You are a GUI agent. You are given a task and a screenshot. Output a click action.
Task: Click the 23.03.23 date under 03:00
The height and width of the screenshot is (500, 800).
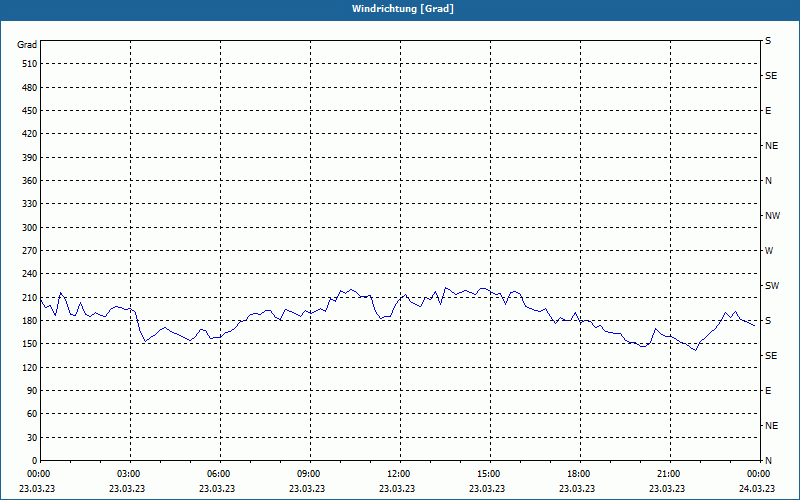(127, 488)
